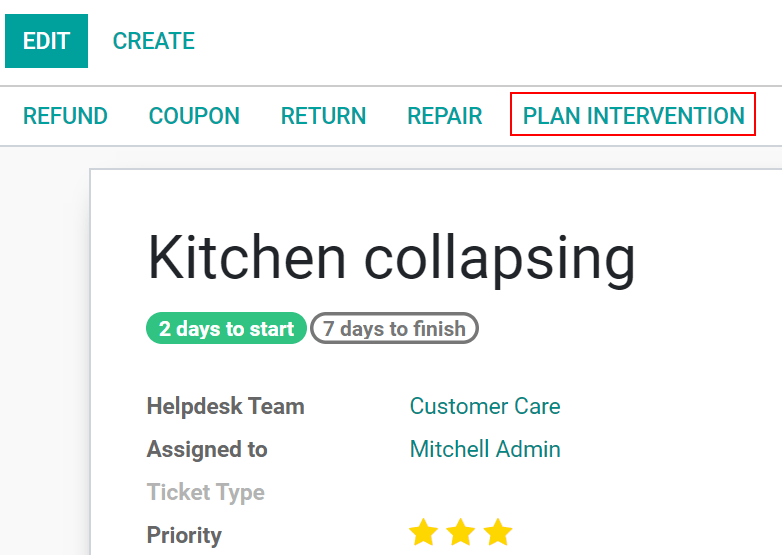This screenshot has width=782, height=555.
Task: Click the 'Kitchen collapsing' ticket title
Action: click(x=391, y=258)
